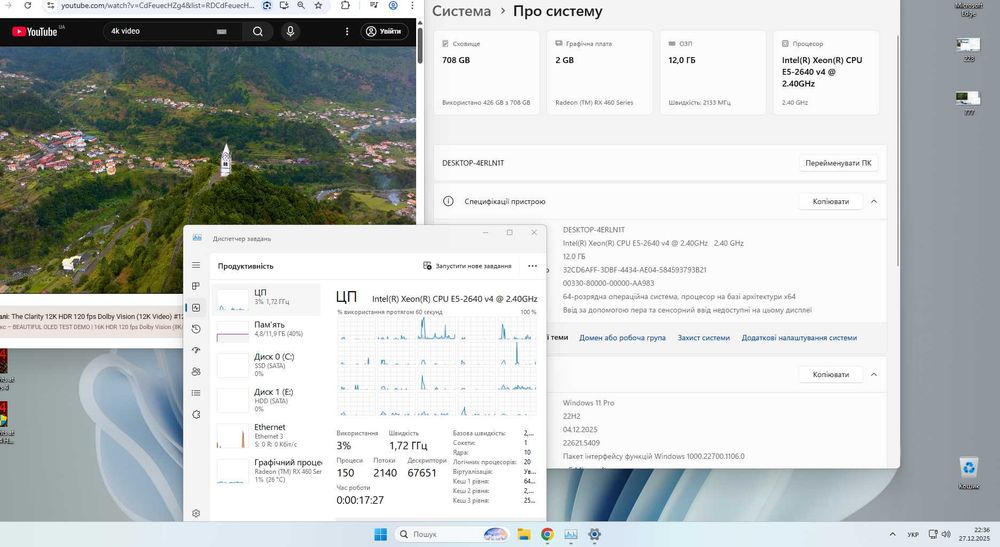This screenshot has height=547, width=1000.
Task: Open Settings gear on the taskbar
Action: coord(594,534)
